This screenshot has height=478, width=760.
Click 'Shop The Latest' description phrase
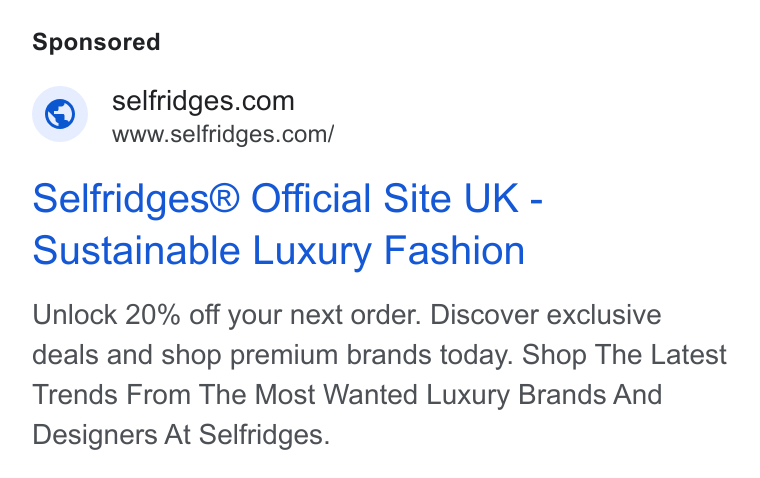tap(624, 354)
